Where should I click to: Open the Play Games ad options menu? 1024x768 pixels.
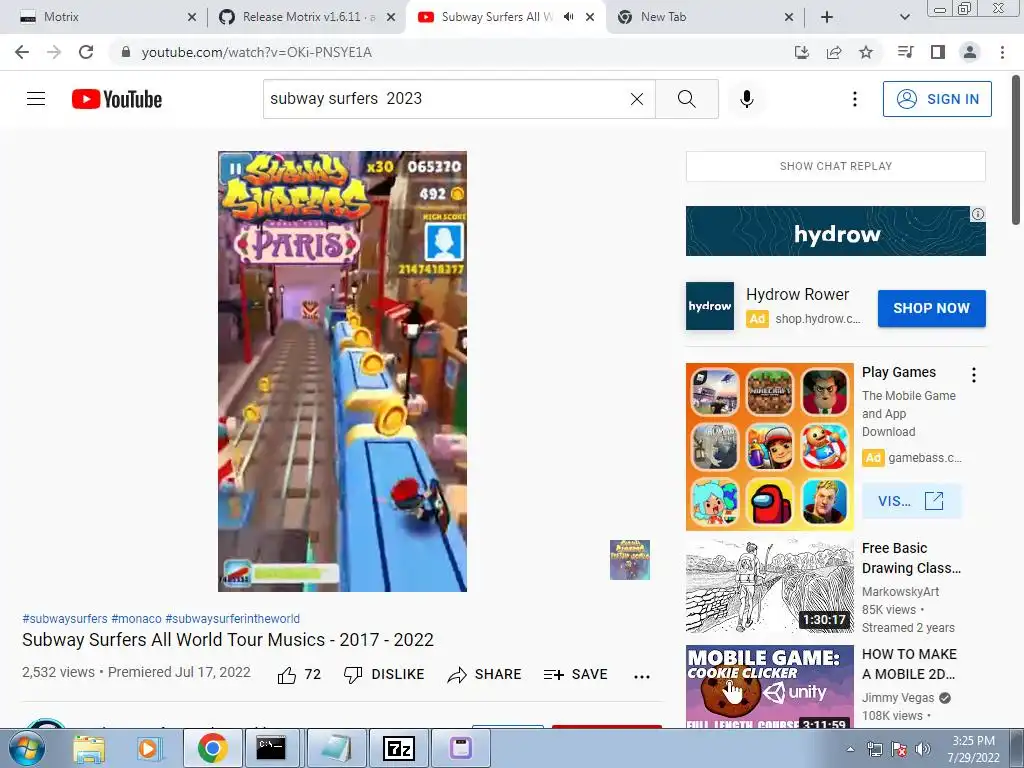[974, 375]
